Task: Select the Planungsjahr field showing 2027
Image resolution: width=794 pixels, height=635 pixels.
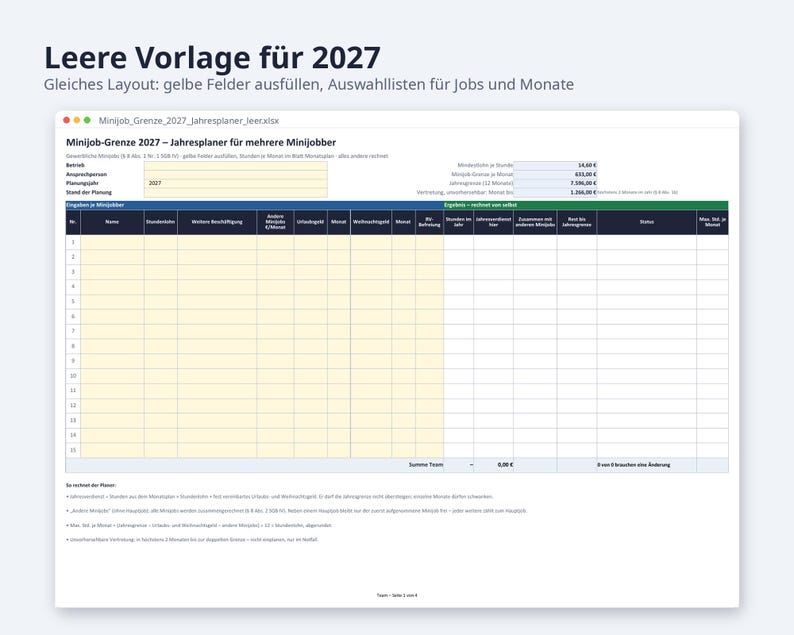Action: [235, 183]
